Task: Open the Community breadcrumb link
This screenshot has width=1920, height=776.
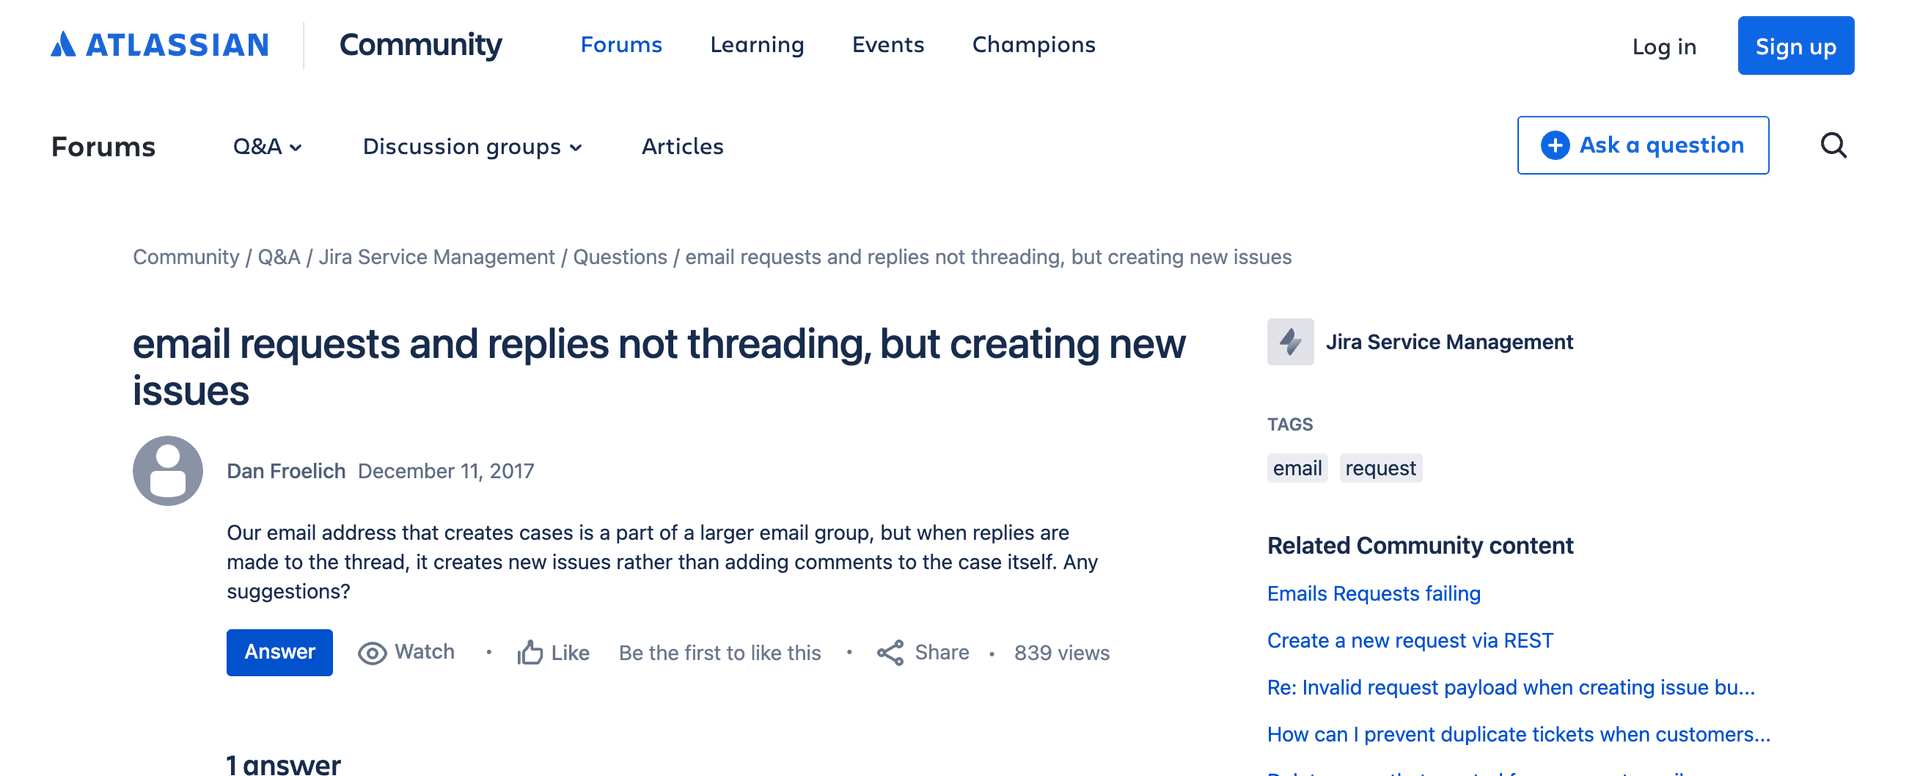Action: (186, 257)
